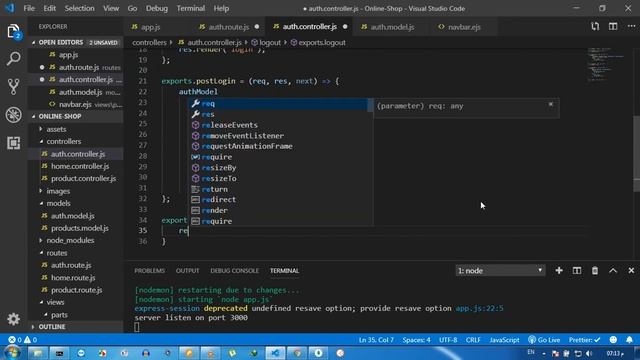Switch to the DEBUG CONSOLE tab
This screenshot has width=640, height=360.
pos(234,271)
